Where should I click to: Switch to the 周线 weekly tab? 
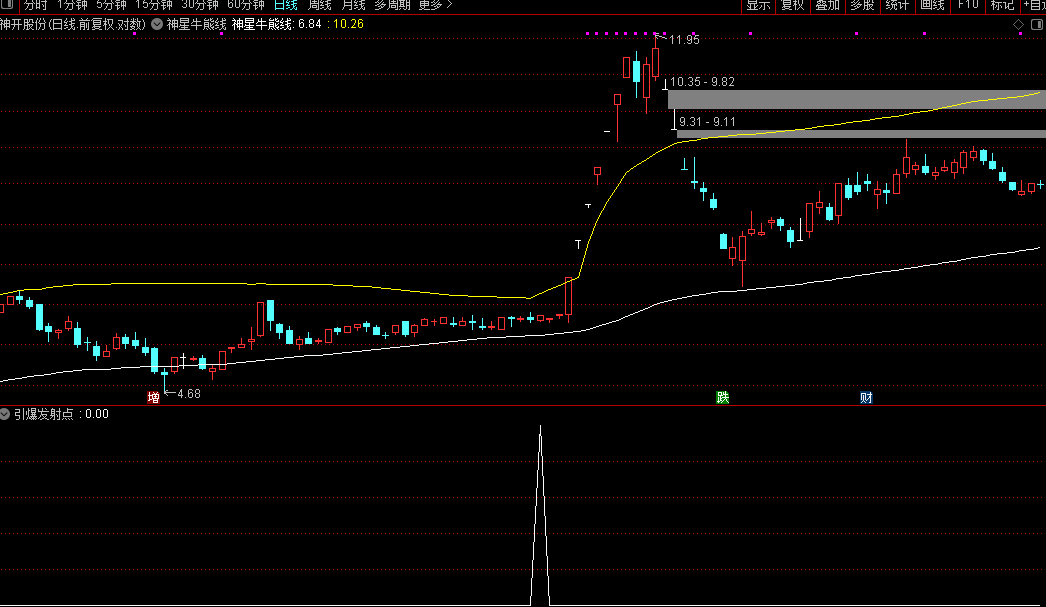point(320,5)
